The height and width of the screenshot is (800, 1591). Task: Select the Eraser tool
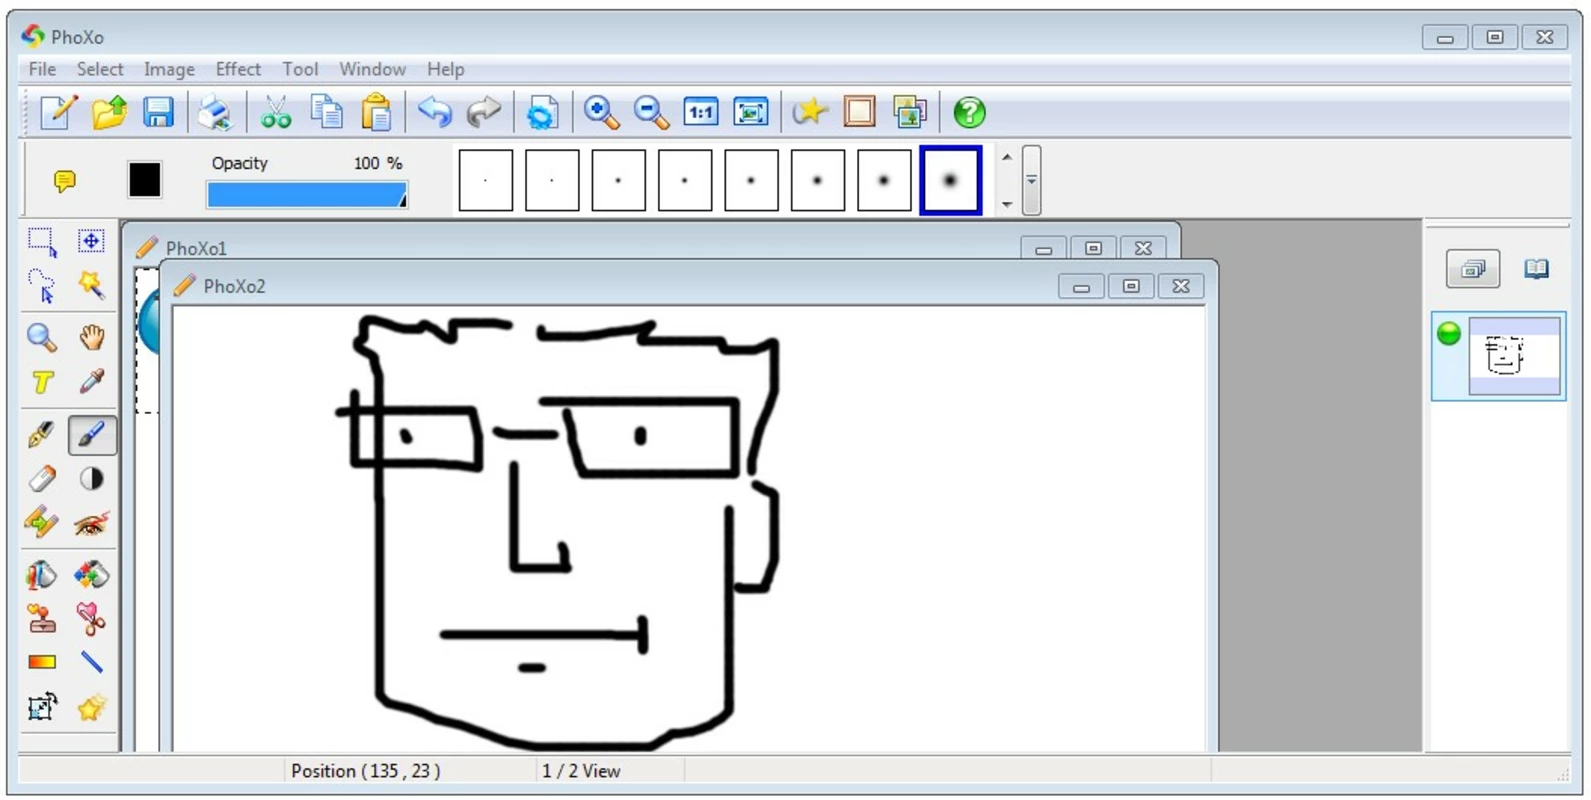pyautogui.click(x=42, y=479)
